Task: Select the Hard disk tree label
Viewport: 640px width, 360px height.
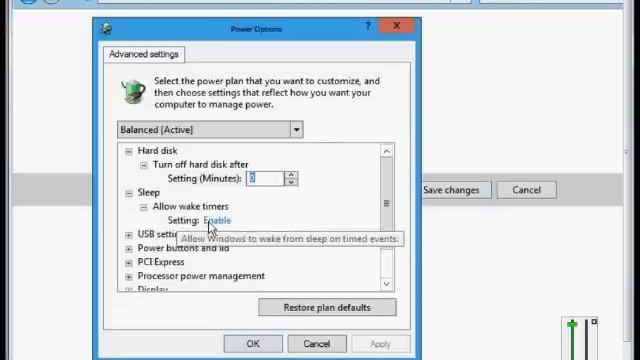Action: 157,151
